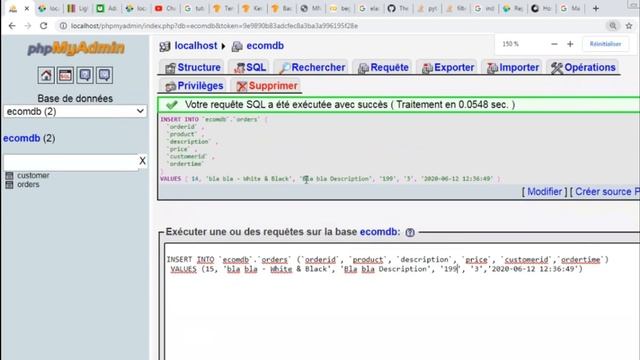This screenshot has width=640, height=360.
Task: Focus the browser address bar URL
Action: point(214,26)
